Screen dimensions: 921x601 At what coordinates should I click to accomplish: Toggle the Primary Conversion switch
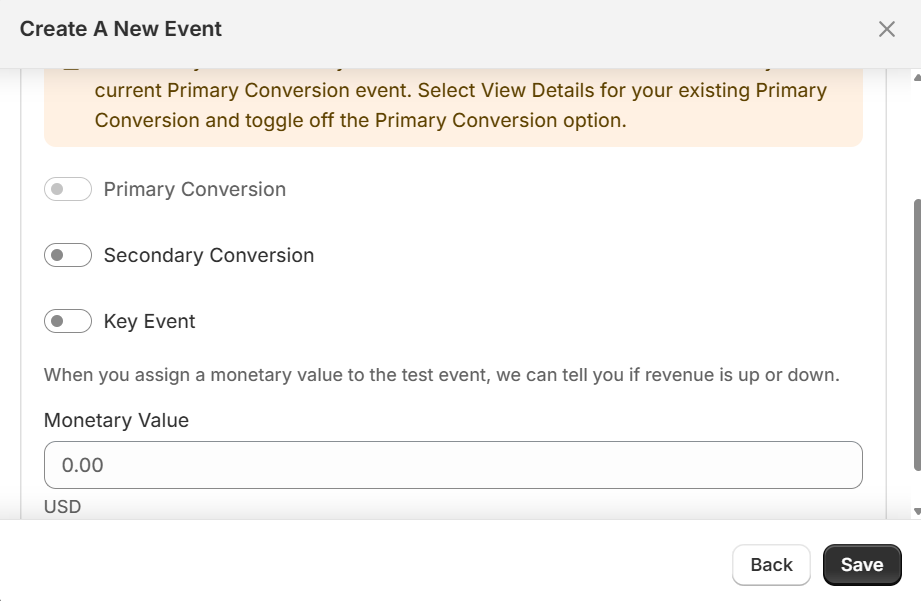[68, 189]
